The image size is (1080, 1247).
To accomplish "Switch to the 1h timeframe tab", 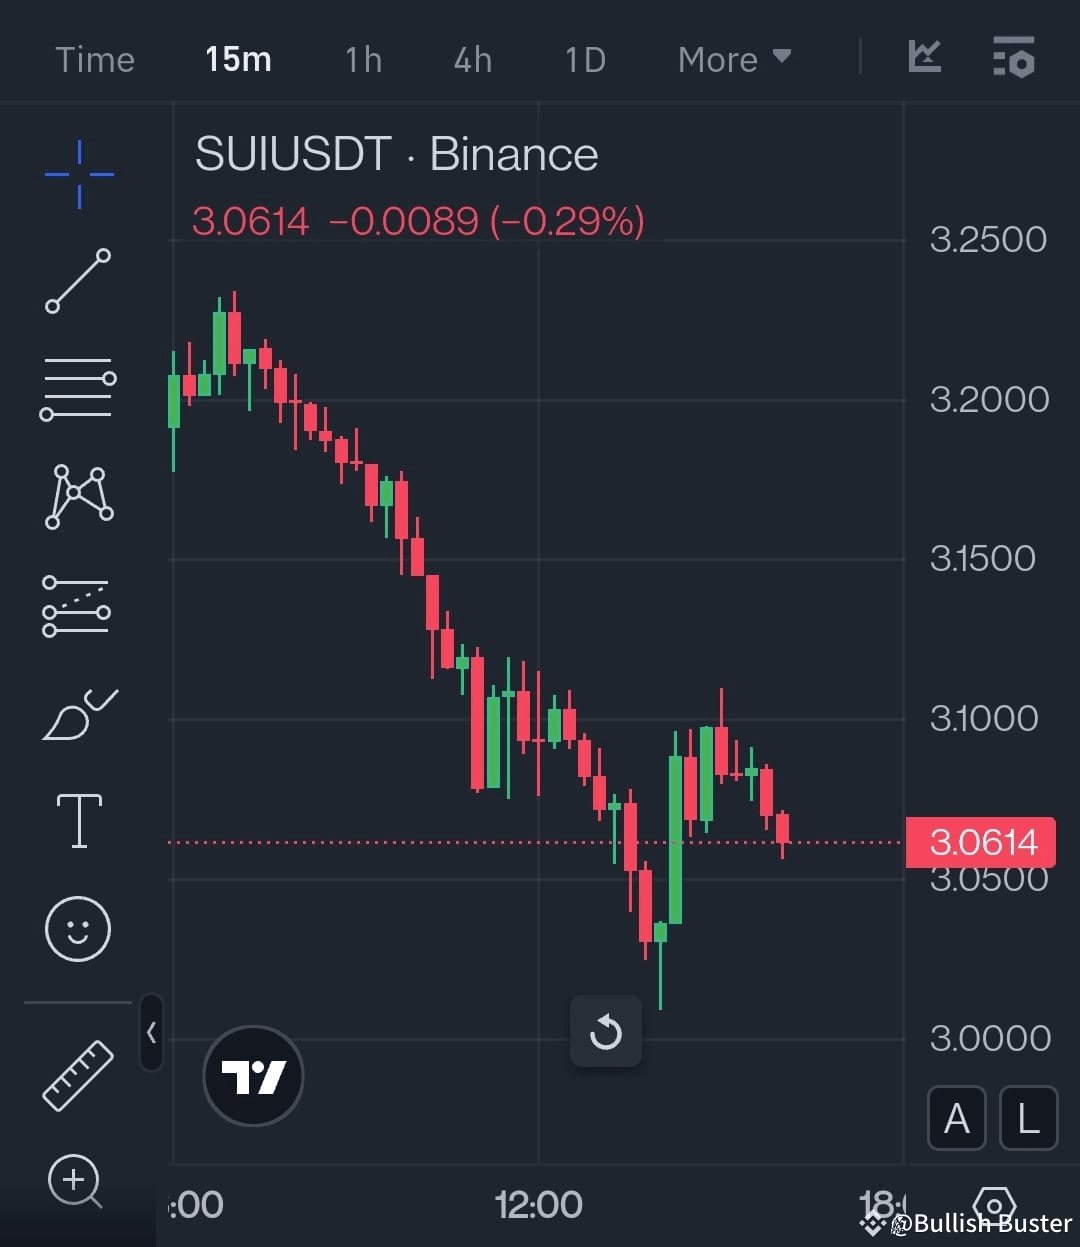I will 362,60.
